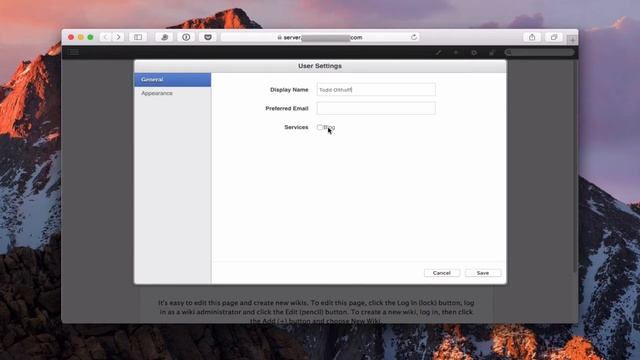Screen dimensions: 640x360
Task: Save the user settings
Action: [x=483, y=273]
